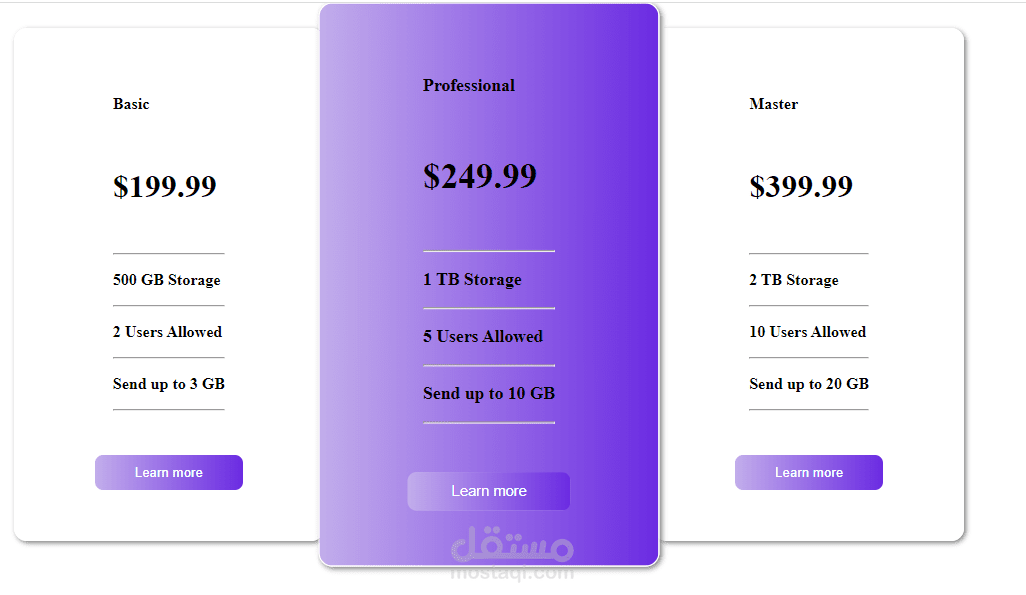Viewport: 1026px width, 595px height.
Task: Select Send up to 20 GB feature
Action: point(808,384)
